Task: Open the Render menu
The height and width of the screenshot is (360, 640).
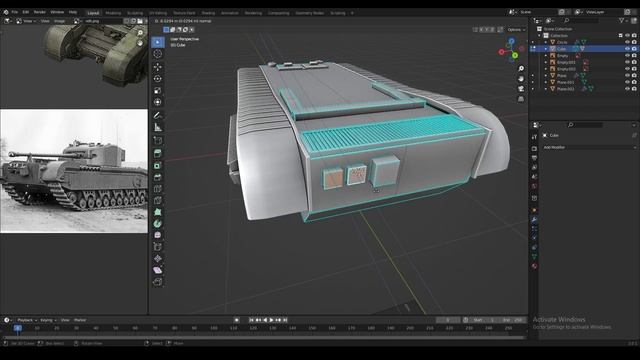Action: (x=40, y=12)
